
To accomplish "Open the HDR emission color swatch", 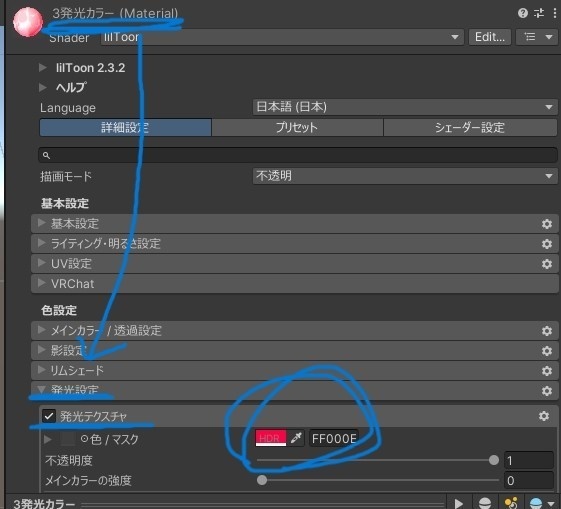I will pos(270,439).
